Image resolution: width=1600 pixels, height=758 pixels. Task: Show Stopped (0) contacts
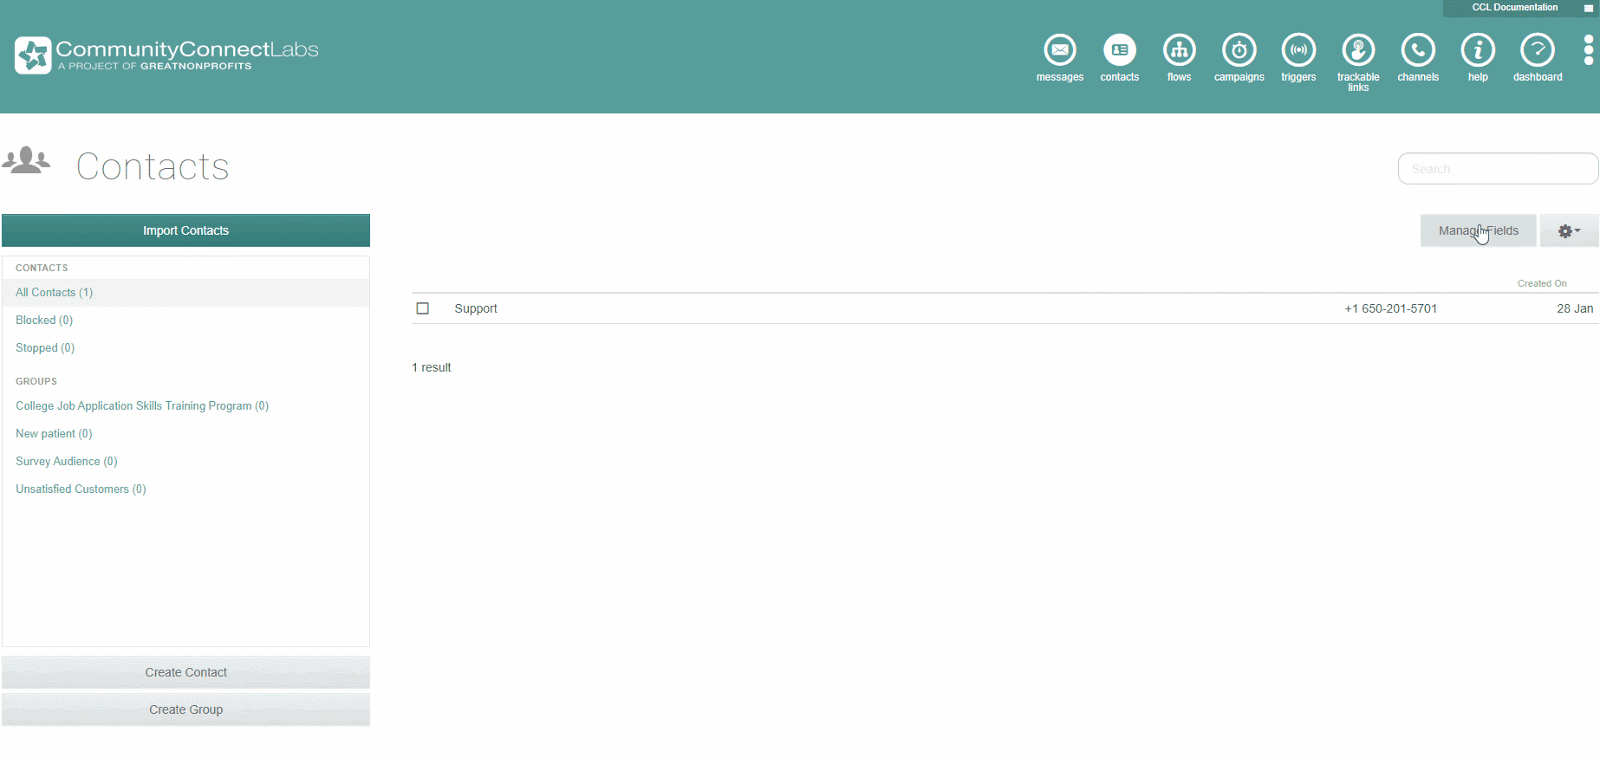(45, 348)
